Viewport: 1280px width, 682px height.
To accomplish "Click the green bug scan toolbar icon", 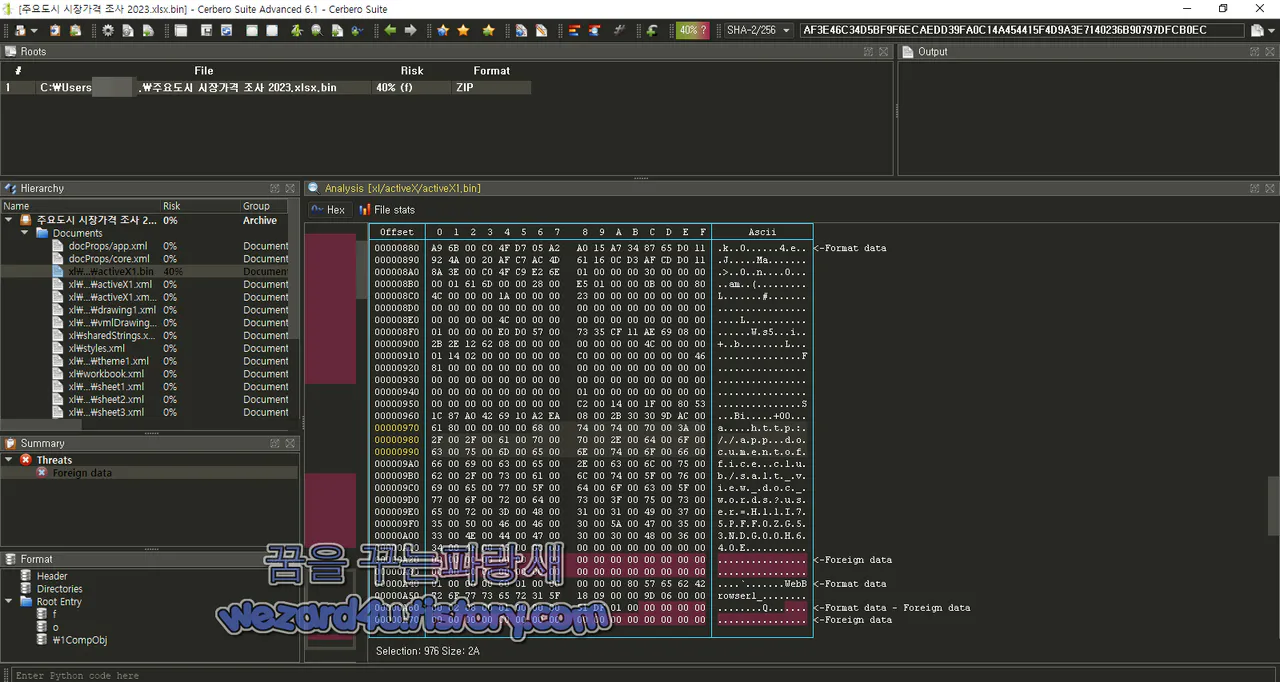I will [297, 30].
